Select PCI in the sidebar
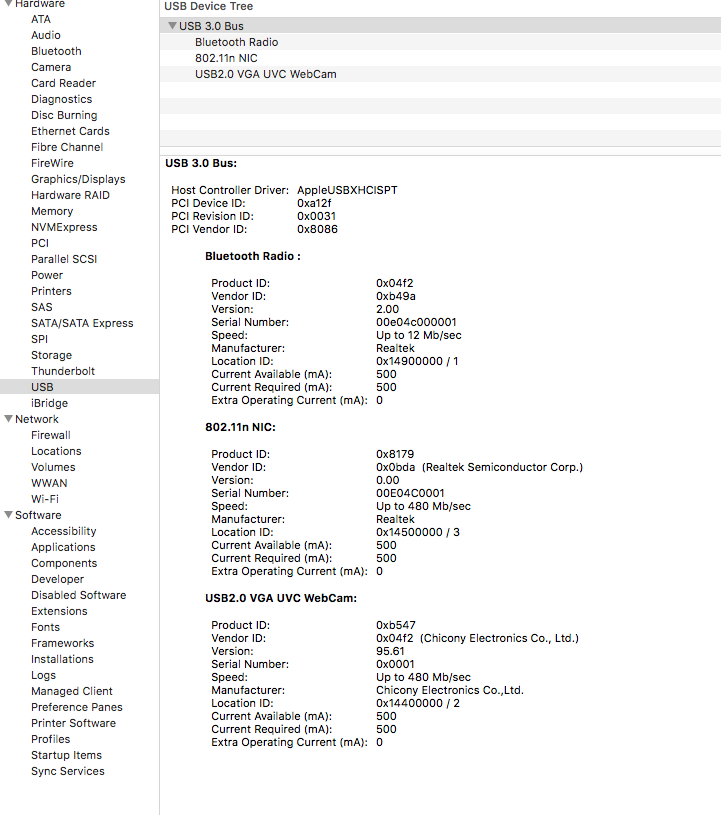 40,243
